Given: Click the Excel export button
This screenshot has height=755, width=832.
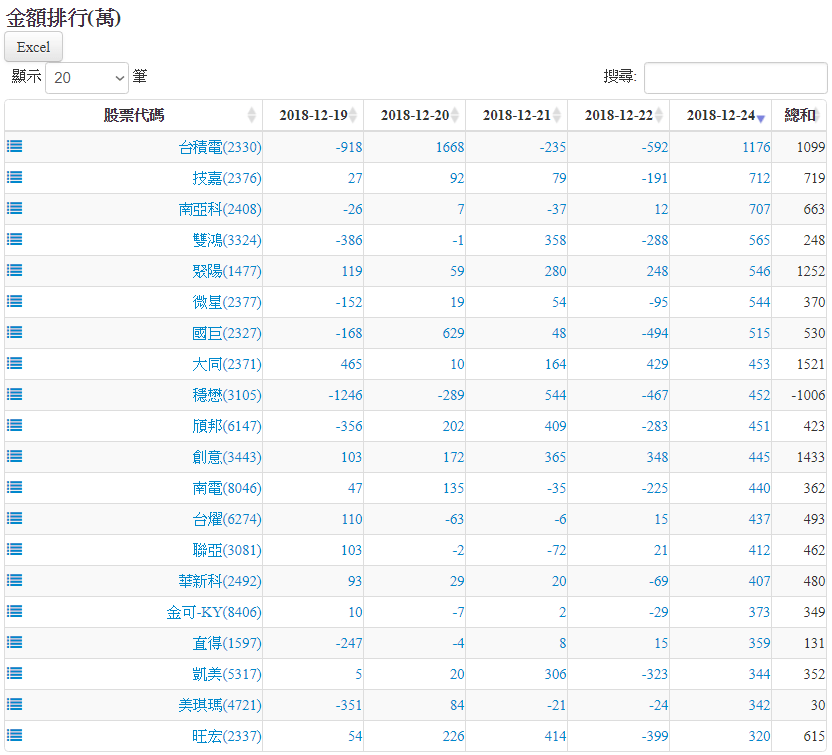Looking at the screenshot, I should 33,47.
